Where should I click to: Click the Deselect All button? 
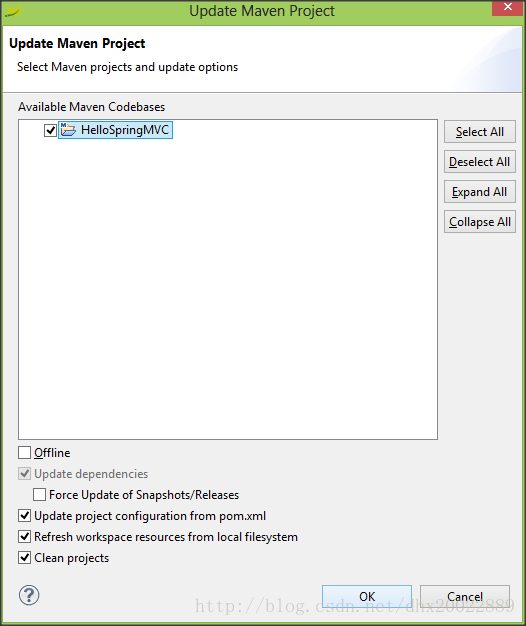click(x=480, y=162)
